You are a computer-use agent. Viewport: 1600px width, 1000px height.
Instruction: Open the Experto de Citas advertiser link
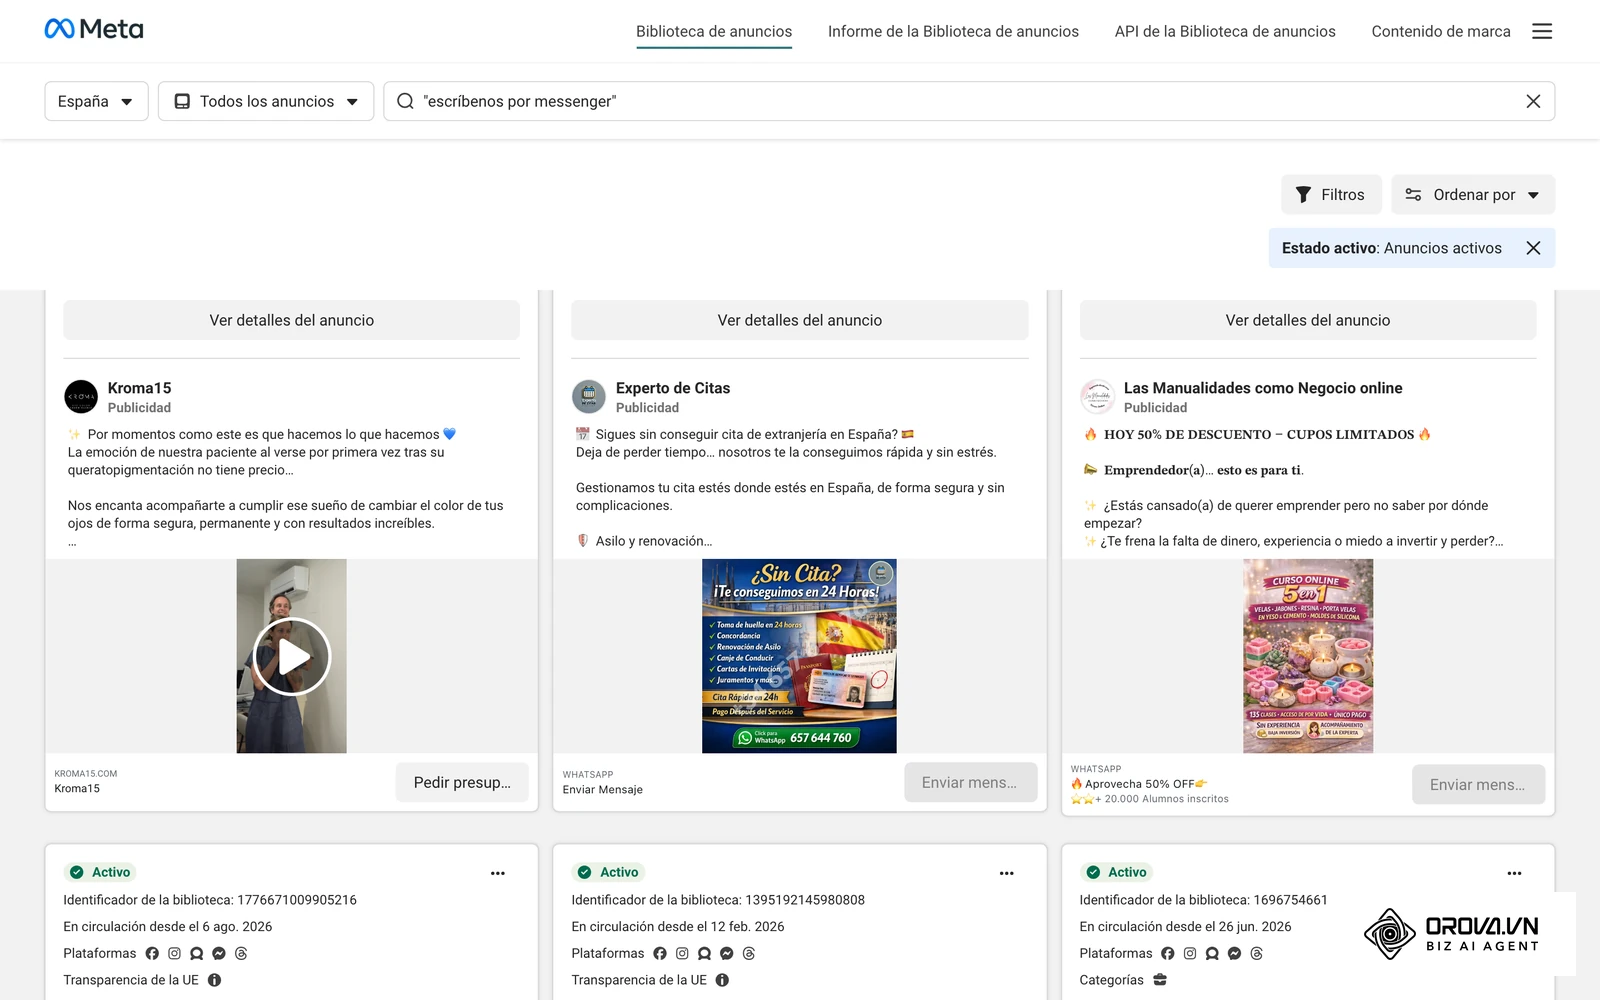click(x=673, y=388)
